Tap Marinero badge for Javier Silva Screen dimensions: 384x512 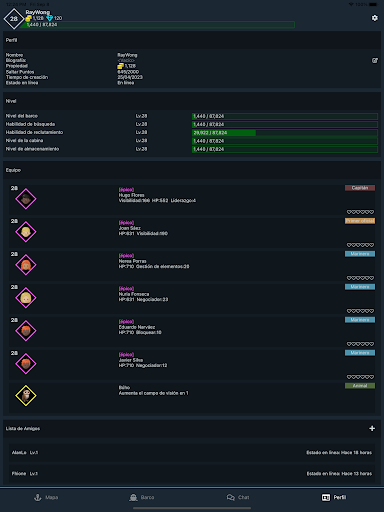pos(360,353)
